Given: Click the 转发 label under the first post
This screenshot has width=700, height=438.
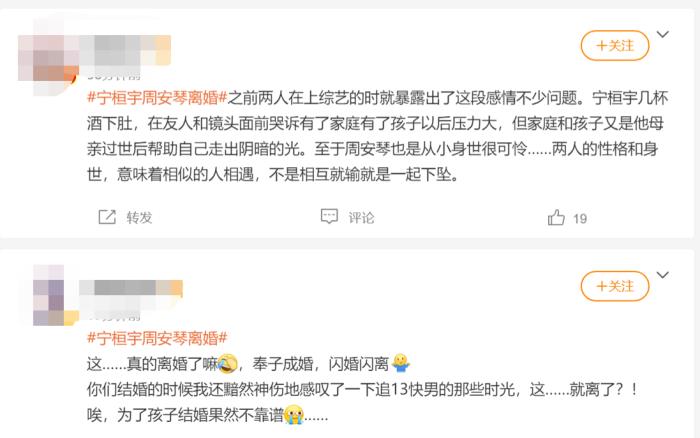Looking at the screenshot, I should [x=139, y=218].
